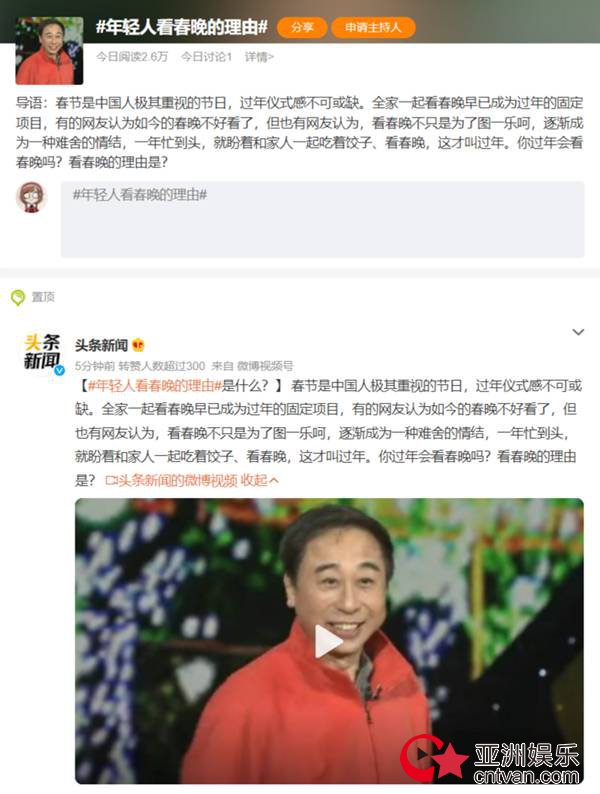The width and height of the screenshot is (600, 794).
Task: Click the 今日阅读2.6万 read count
Action: pos(132,57)
